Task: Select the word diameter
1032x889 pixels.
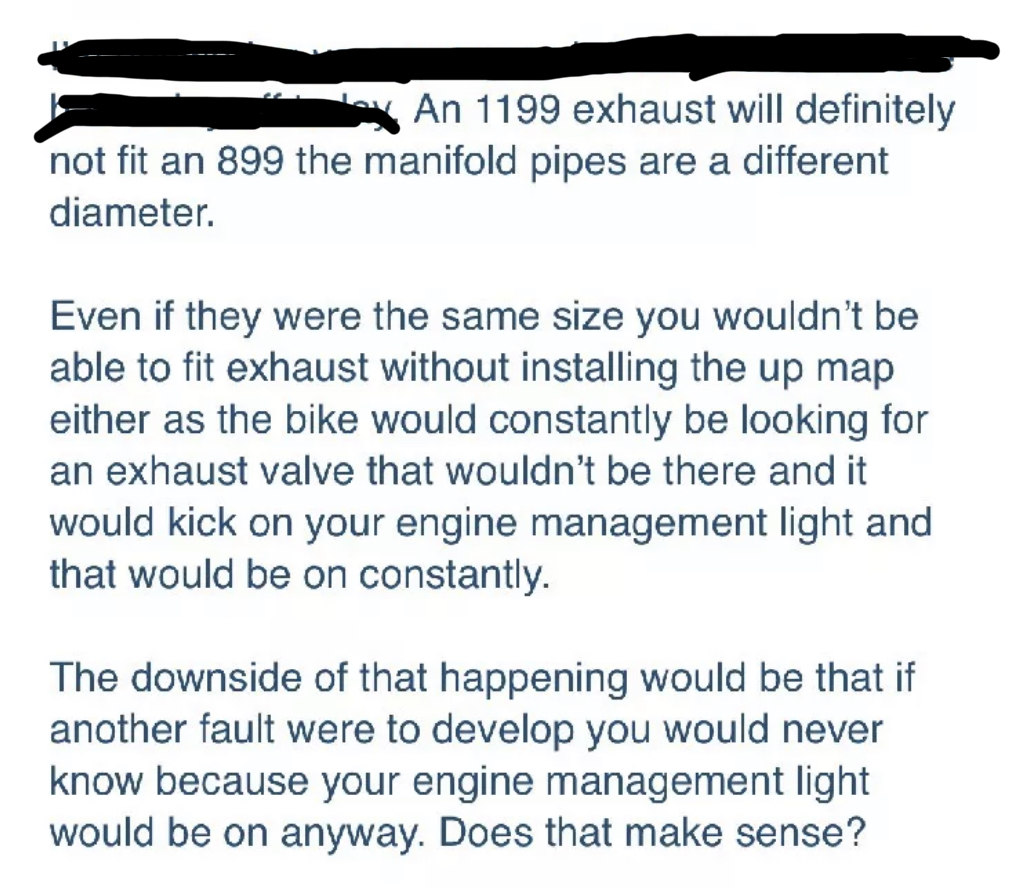Action: pyautogui.click(x=132, y=213)
